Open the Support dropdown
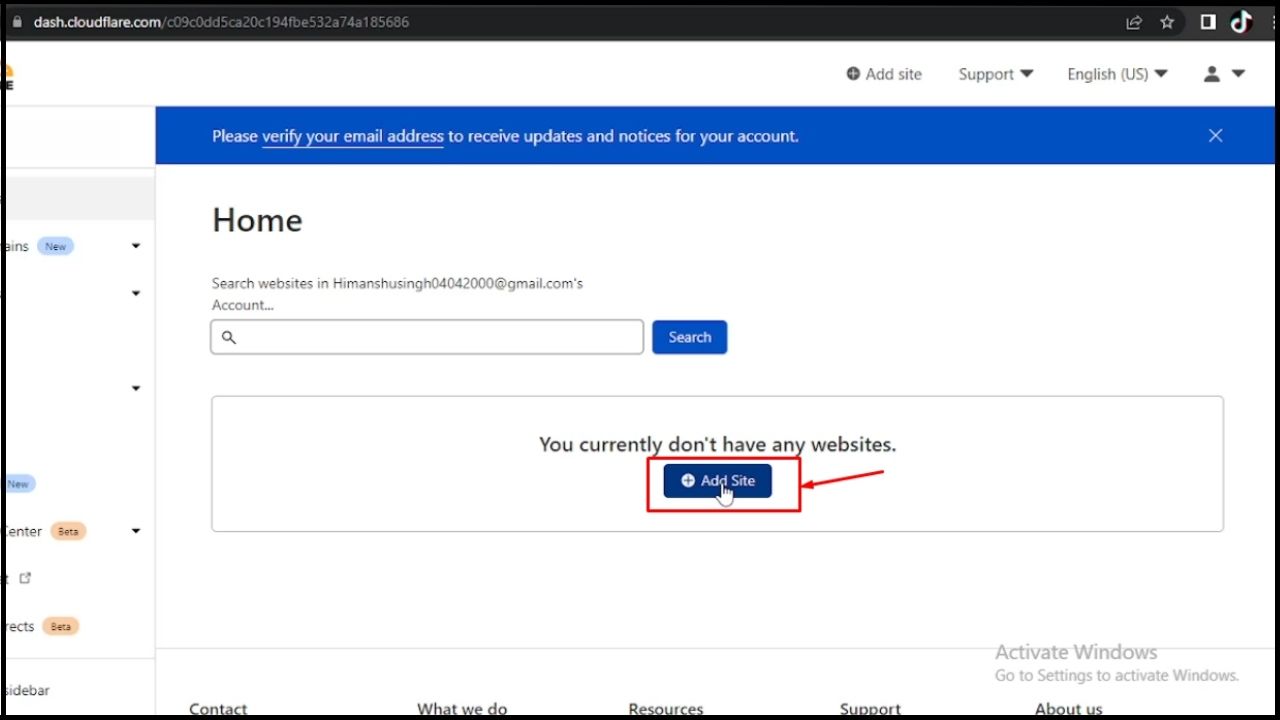Viewport: 1280px width, 720px height. (994, 74)
